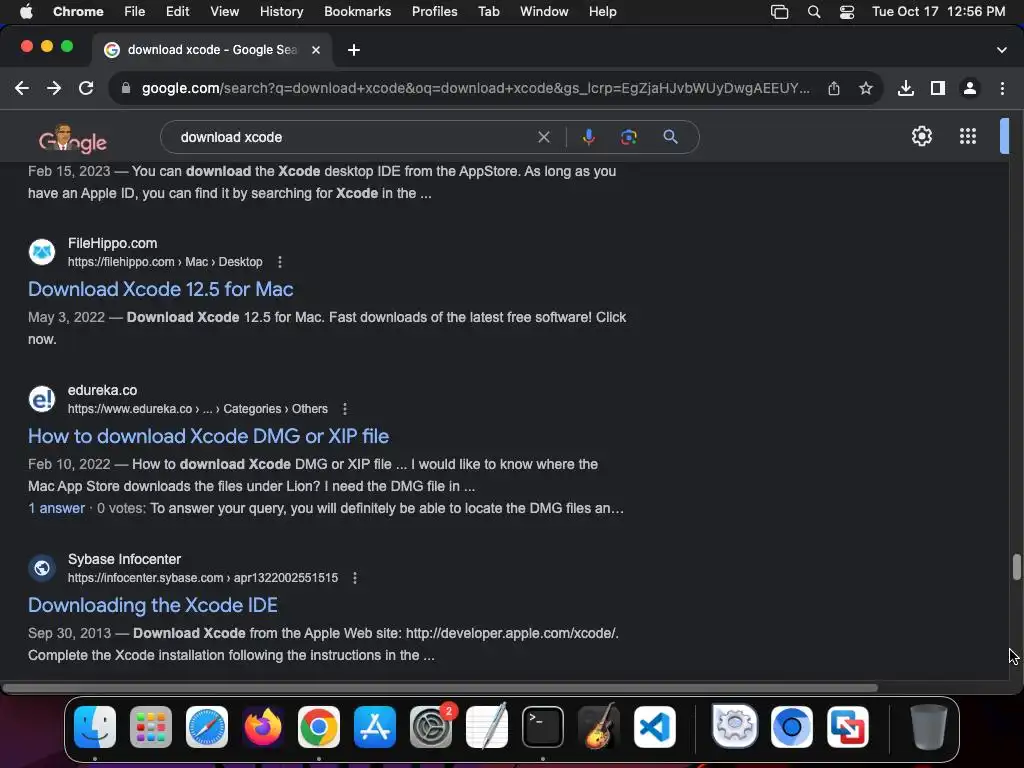
Task: Open the Help menu
Action: [602, 12]
